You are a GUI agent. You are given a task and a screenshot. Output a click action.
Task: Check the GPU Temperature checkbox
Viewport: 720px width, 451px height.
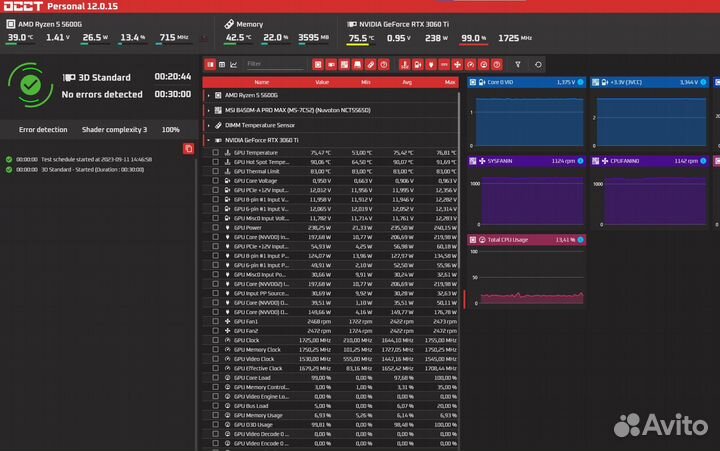click(x=215, y=153)
